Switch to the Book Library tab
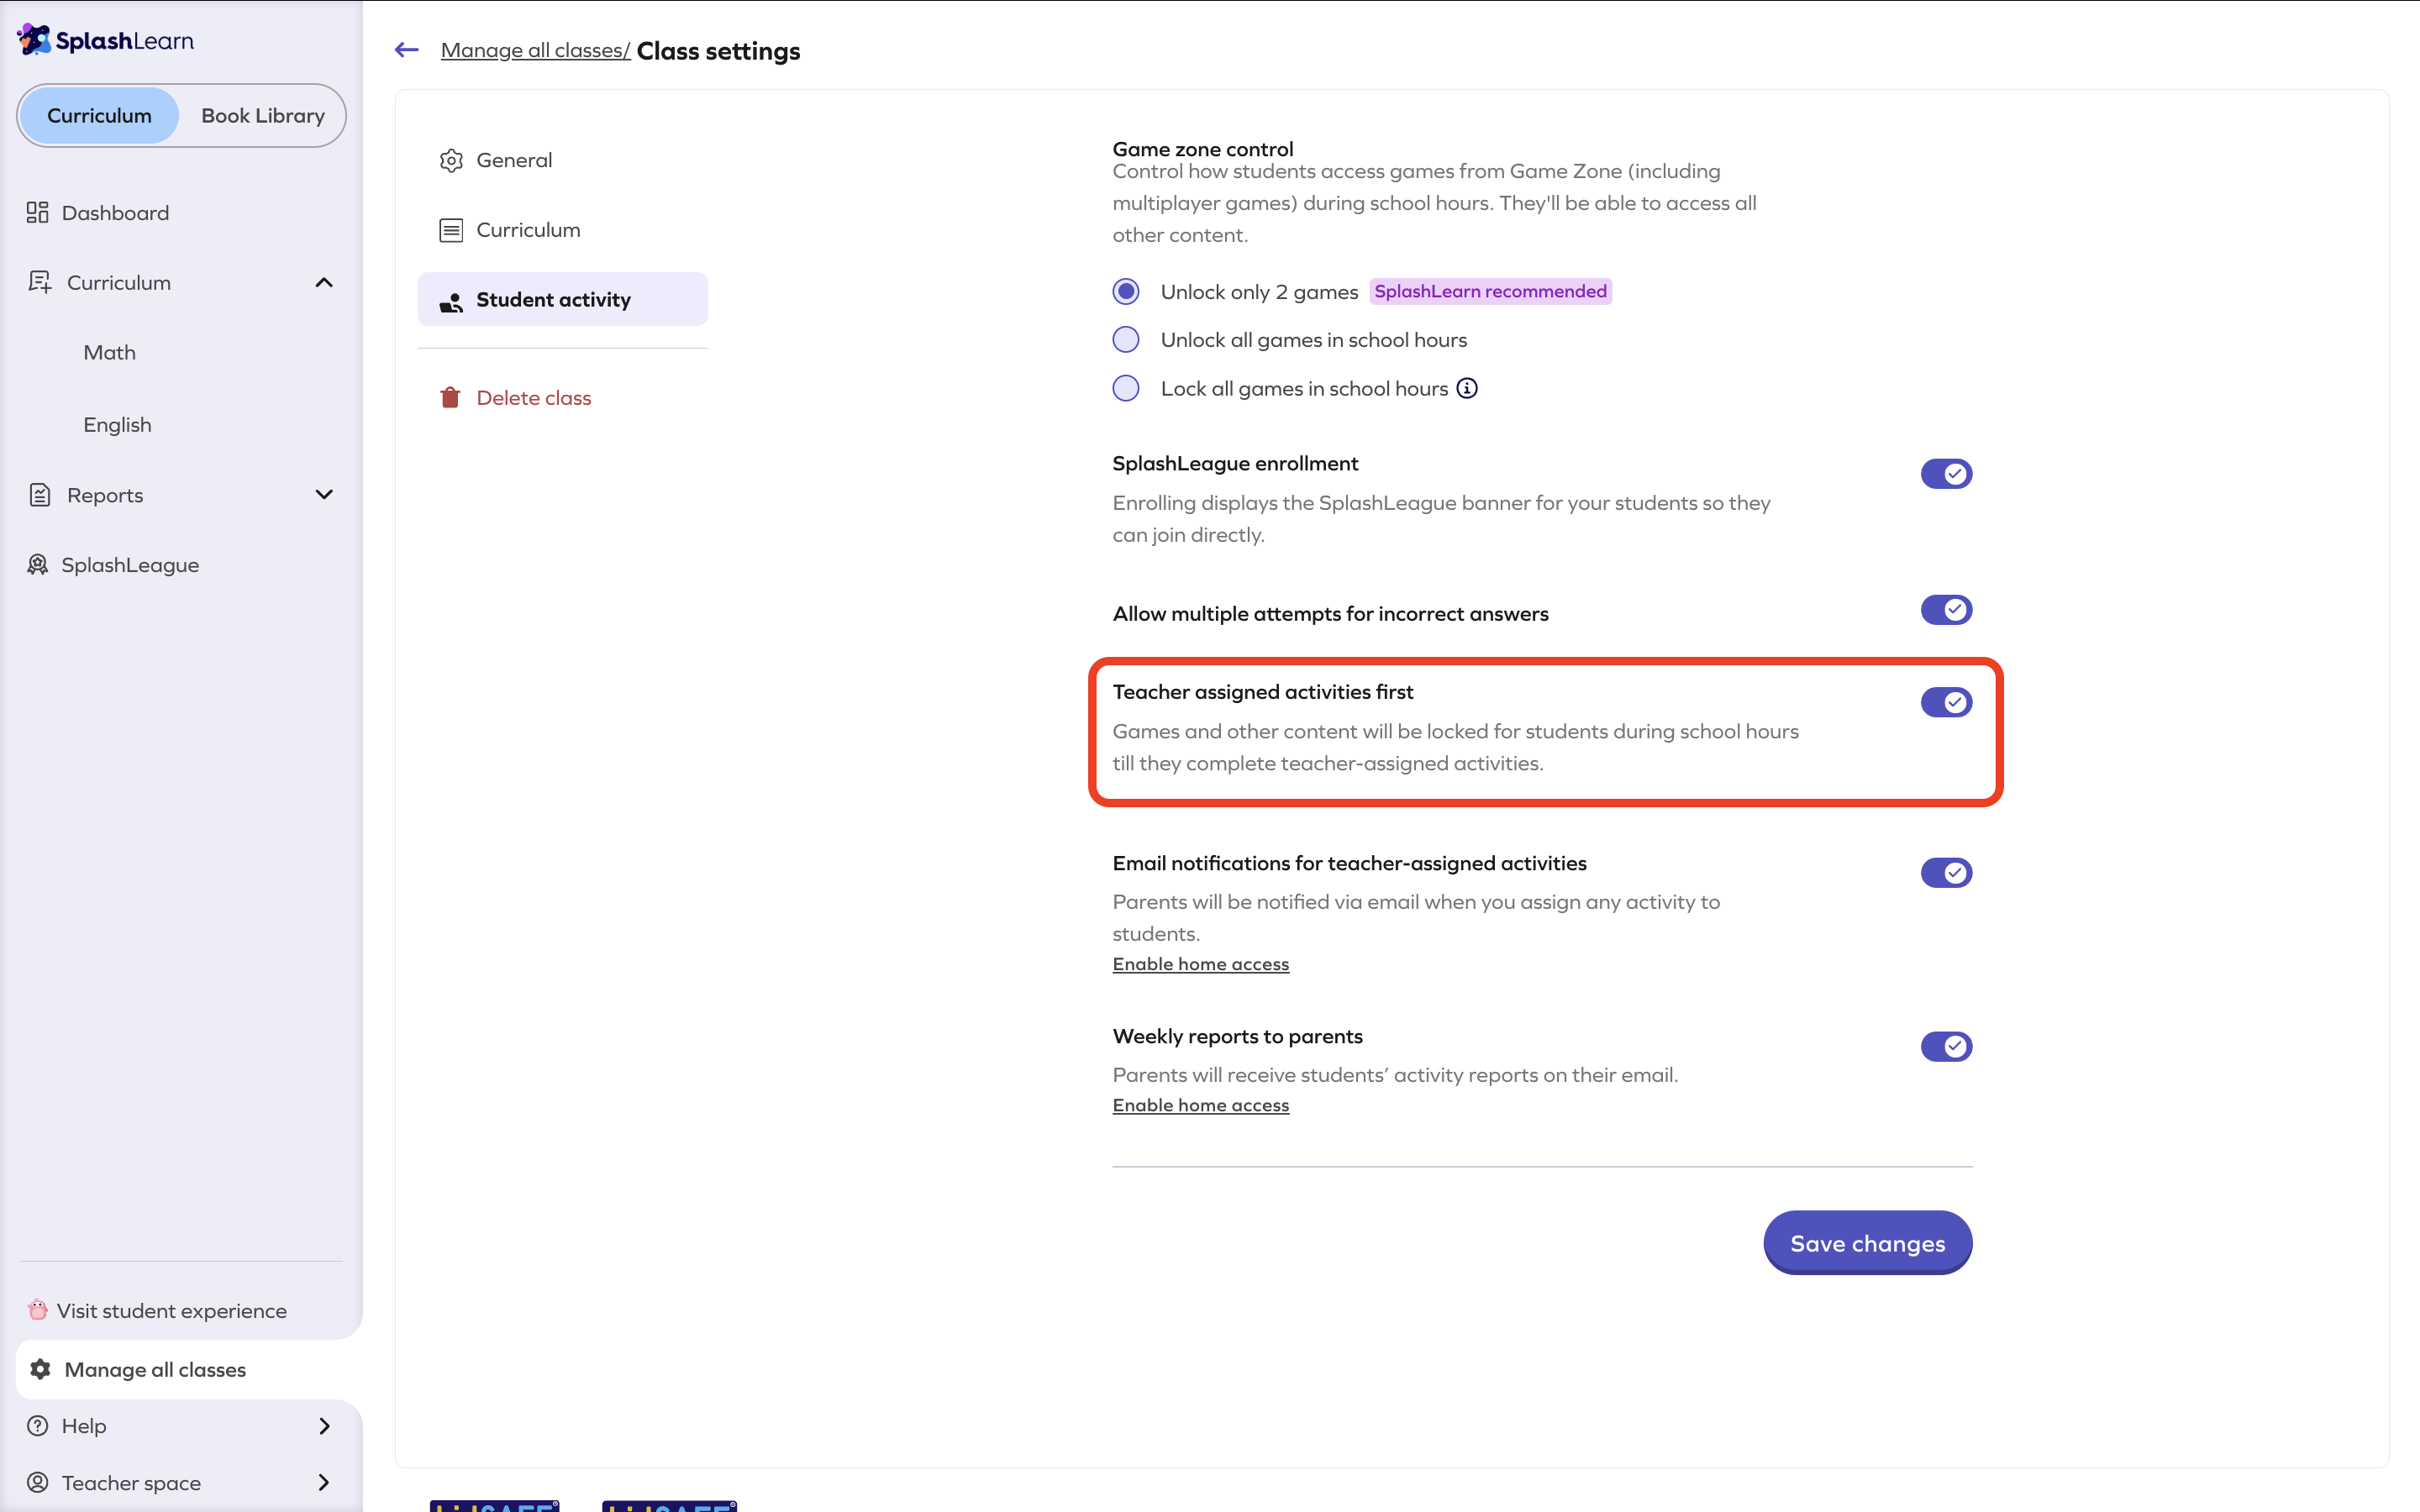This screenshot has height=1512, width=2420. tap(263, 116)
